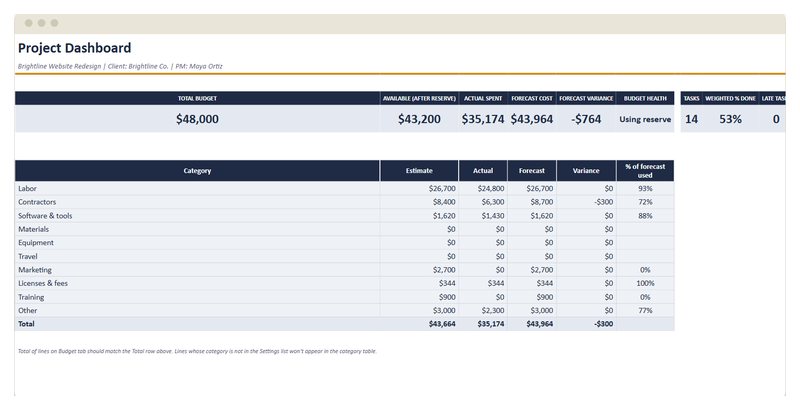Viewport: 800px width, 410px height.
Task: Select the late tasks value 0
Action: [776, 119]
